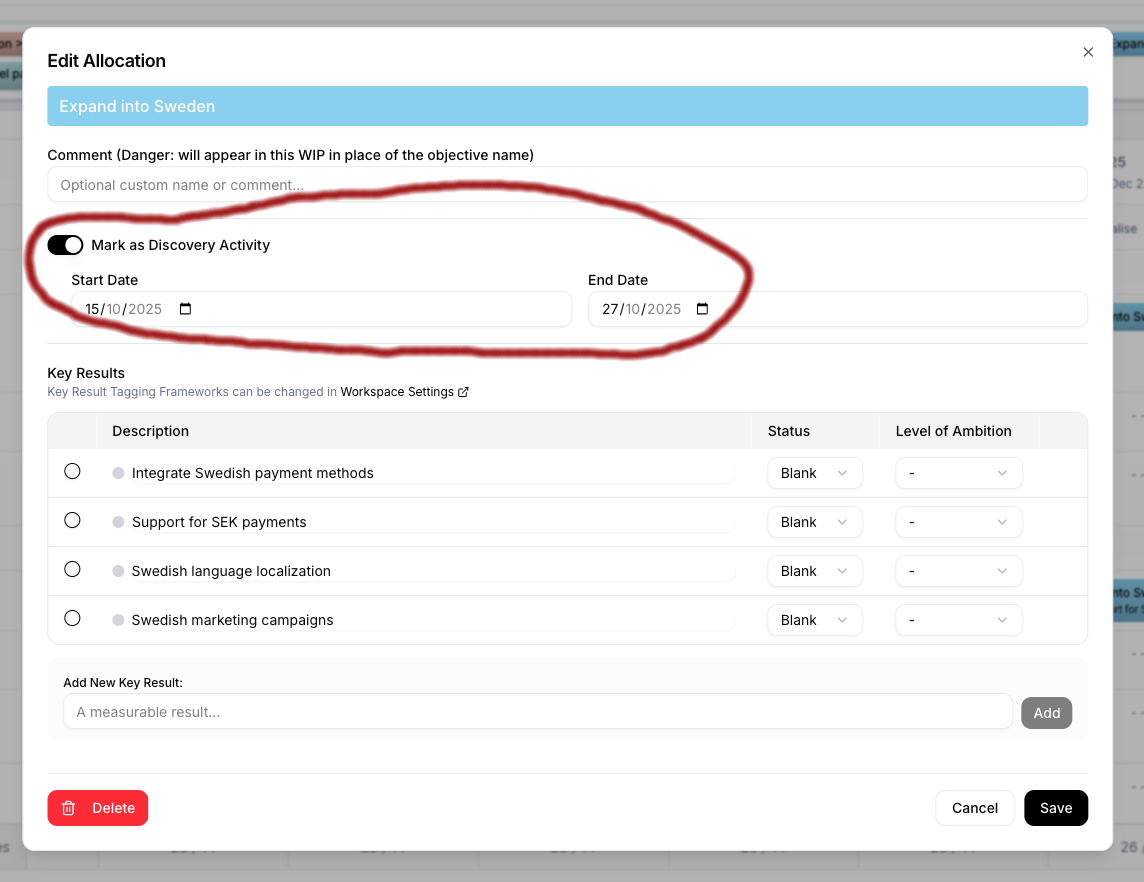Save the allocation changes
This screenshot has width=1144, height=882.
pos(1056,807)
